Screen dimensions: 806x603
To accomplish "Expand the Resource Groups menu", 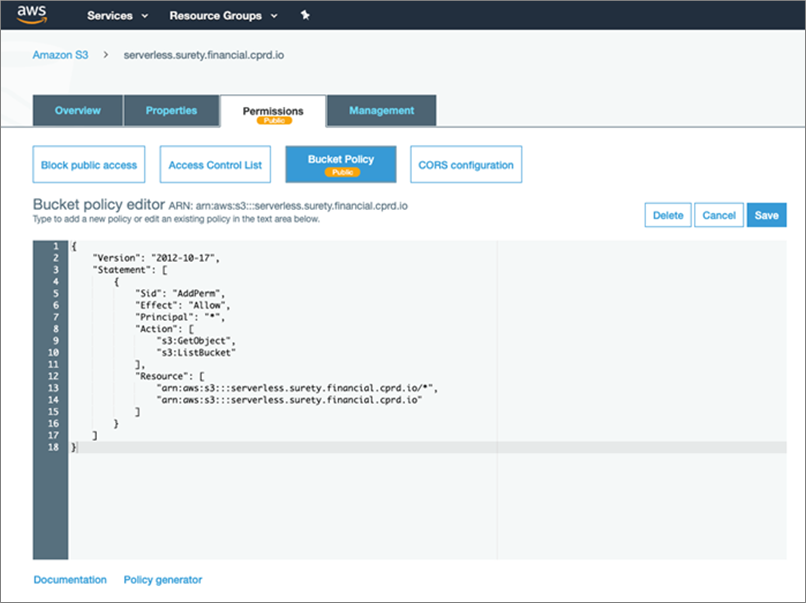I will 224,16.
